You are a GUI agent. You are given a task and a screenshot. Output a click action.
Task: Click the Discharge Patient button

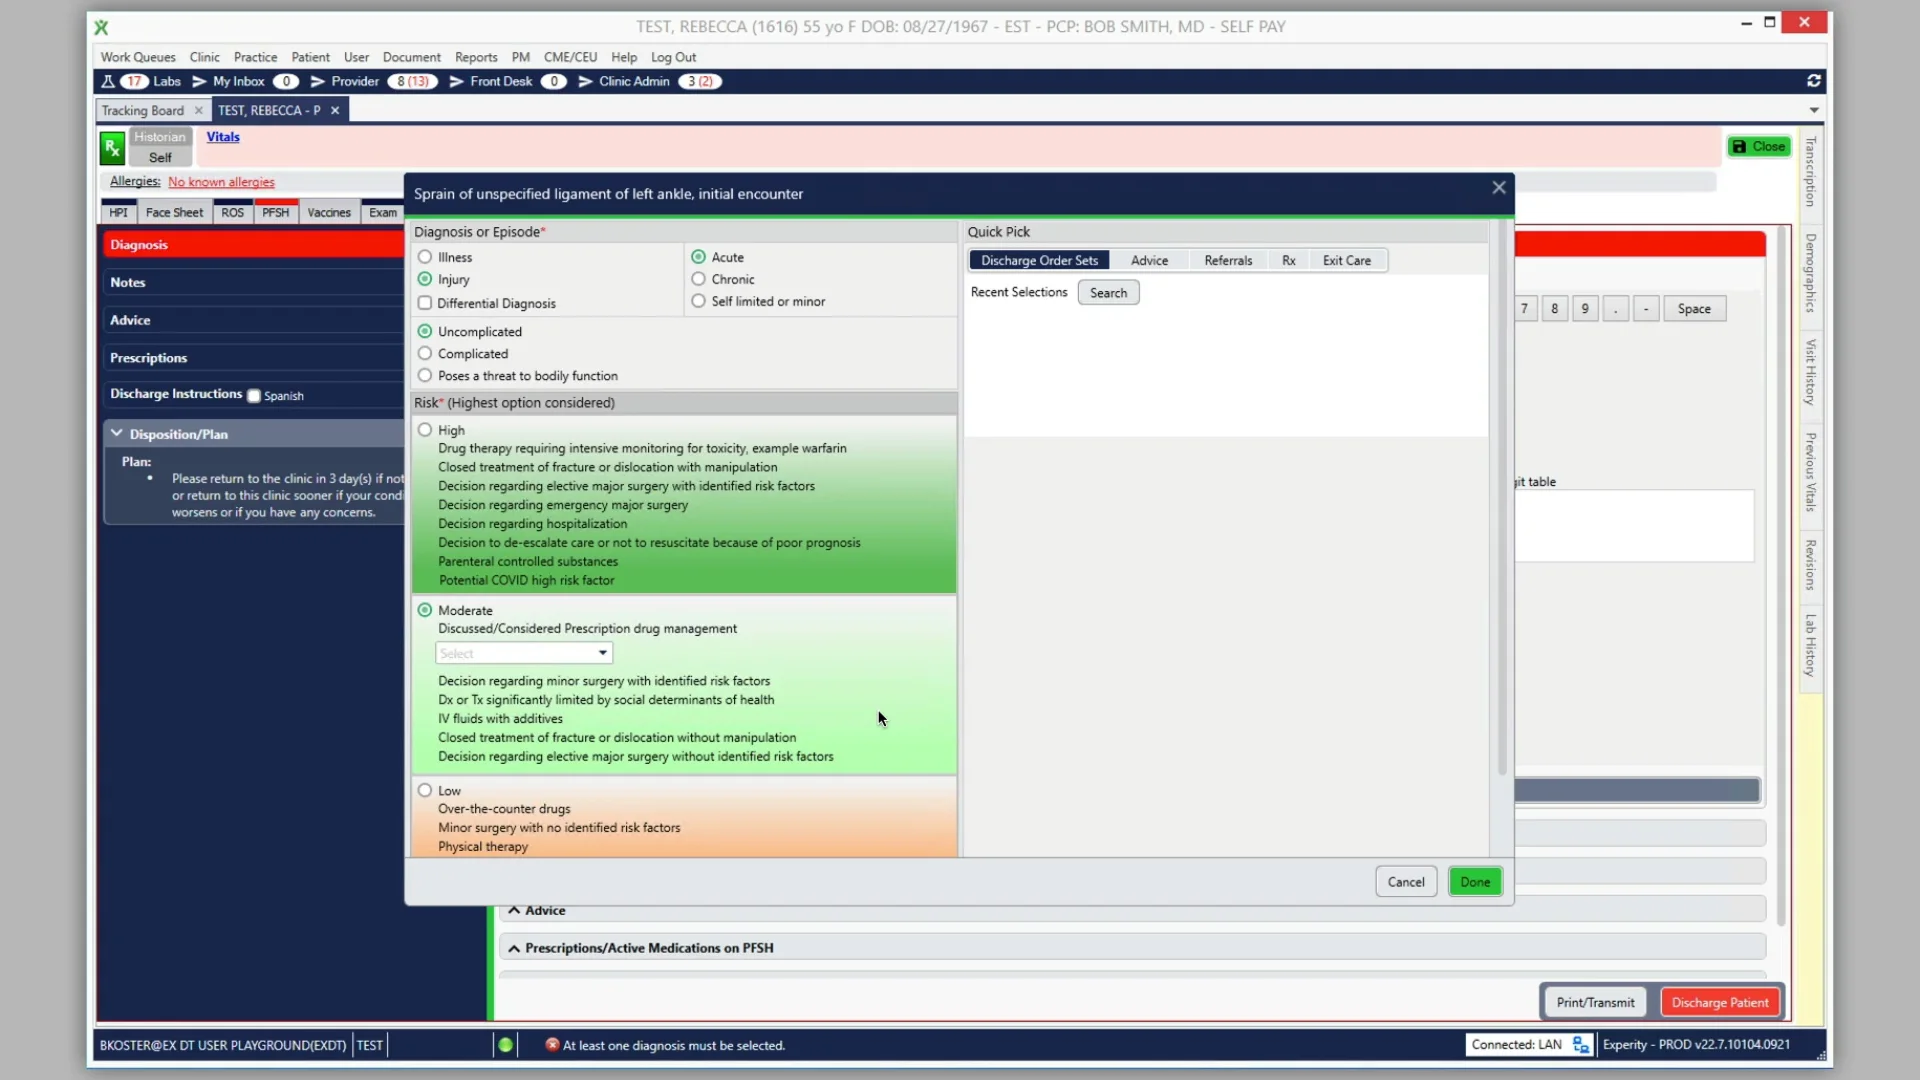click(x=1719, y=1001)
